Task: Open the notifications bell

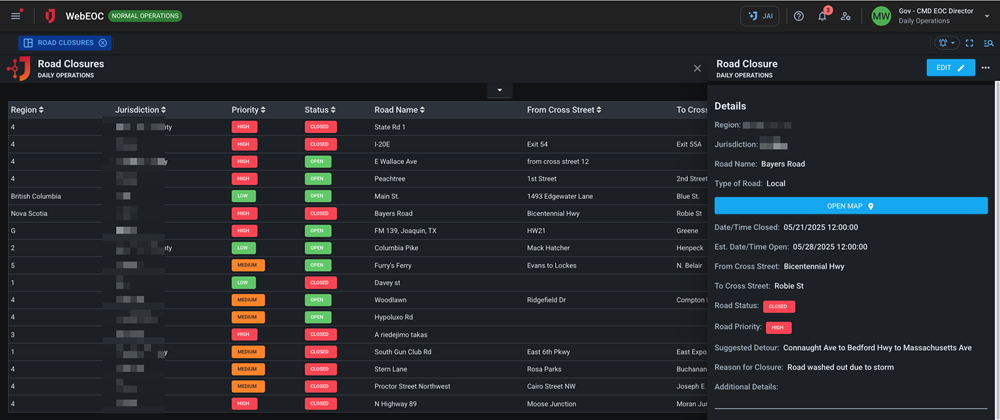Action: (x=822, y=16)
